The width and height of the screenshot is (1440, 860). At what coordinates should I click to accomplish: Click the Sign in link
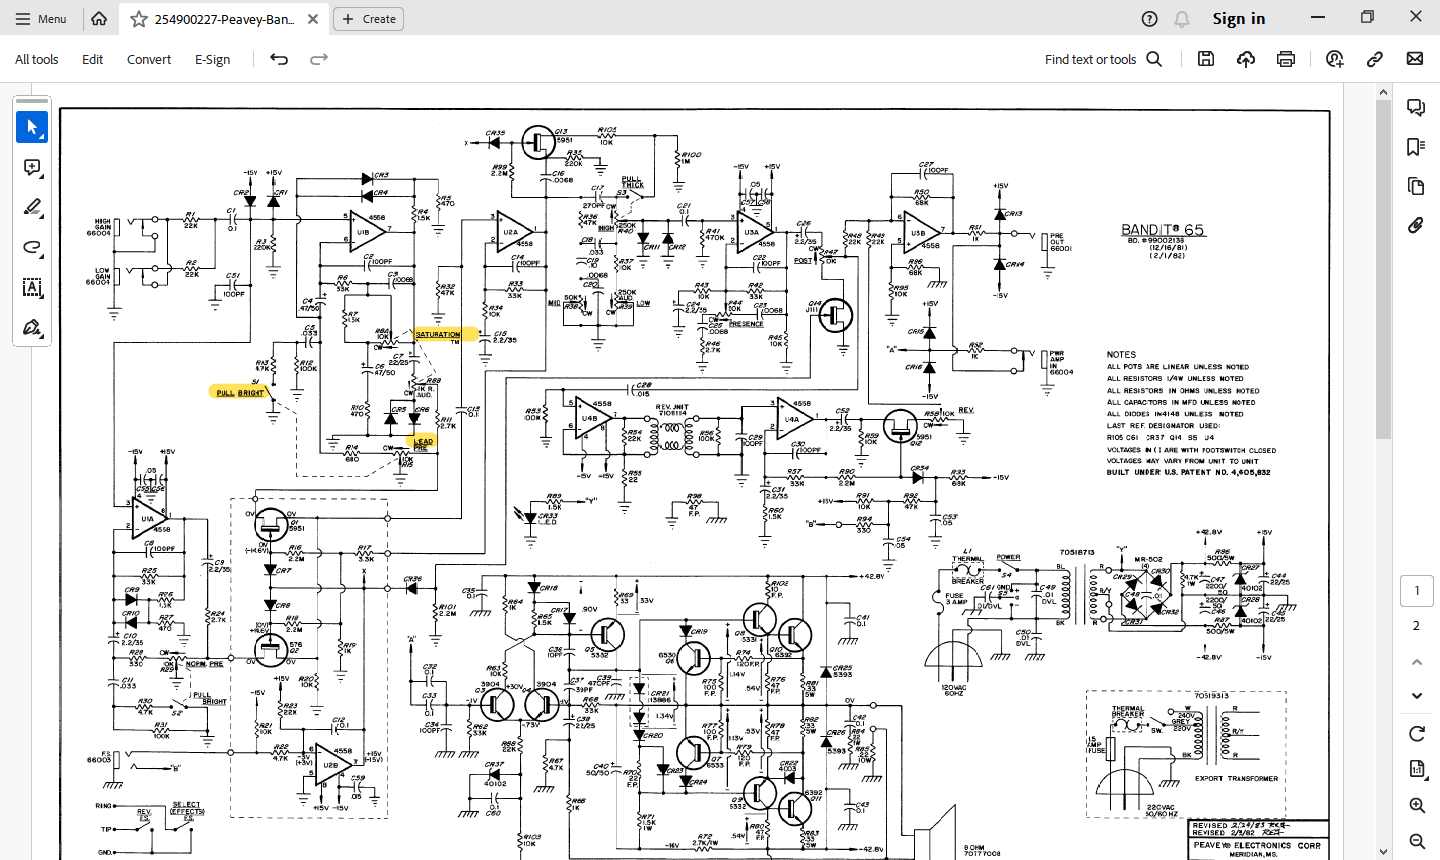coord(1239,19)
